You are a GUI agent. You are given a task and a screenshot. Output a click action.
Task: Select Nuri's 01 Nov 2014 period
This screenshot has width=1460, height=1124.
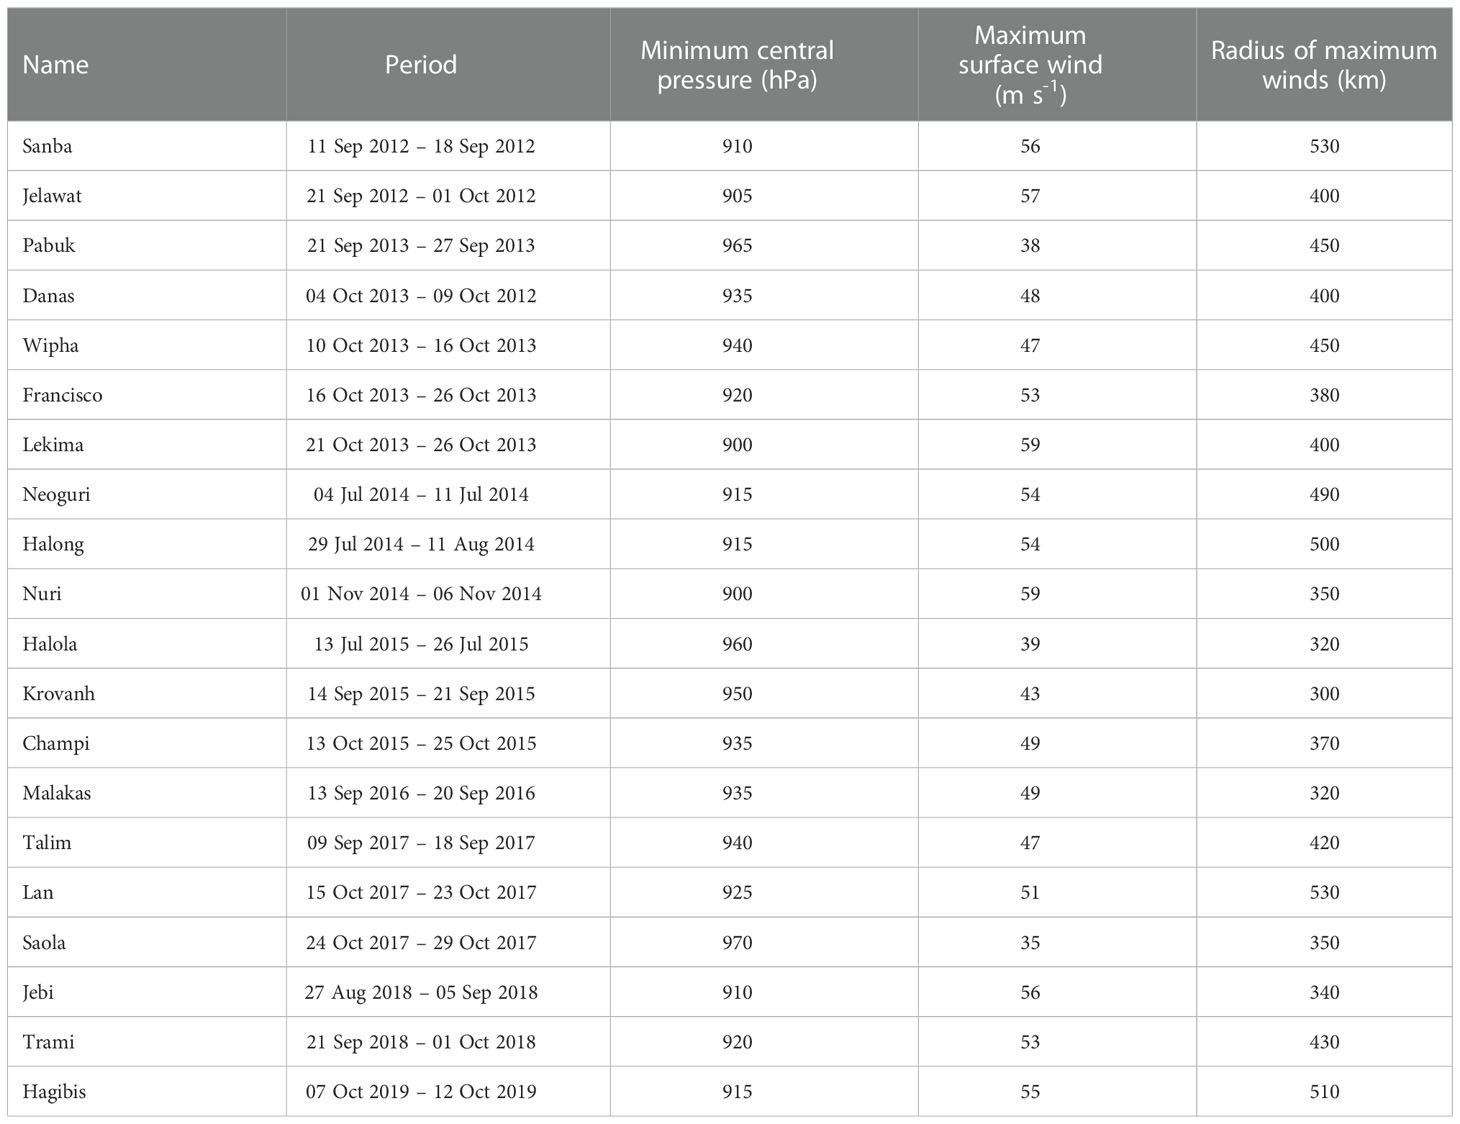(x=421, y=594)
